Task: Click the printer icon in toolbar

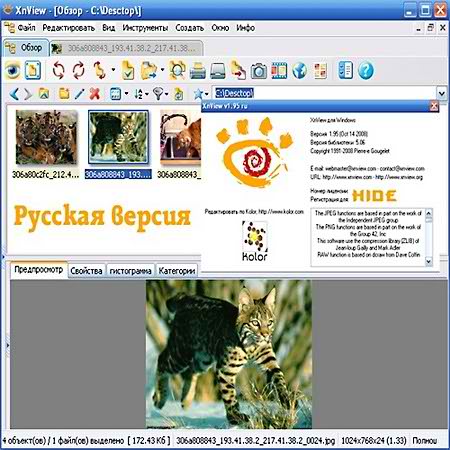Action: pos(198,71)
